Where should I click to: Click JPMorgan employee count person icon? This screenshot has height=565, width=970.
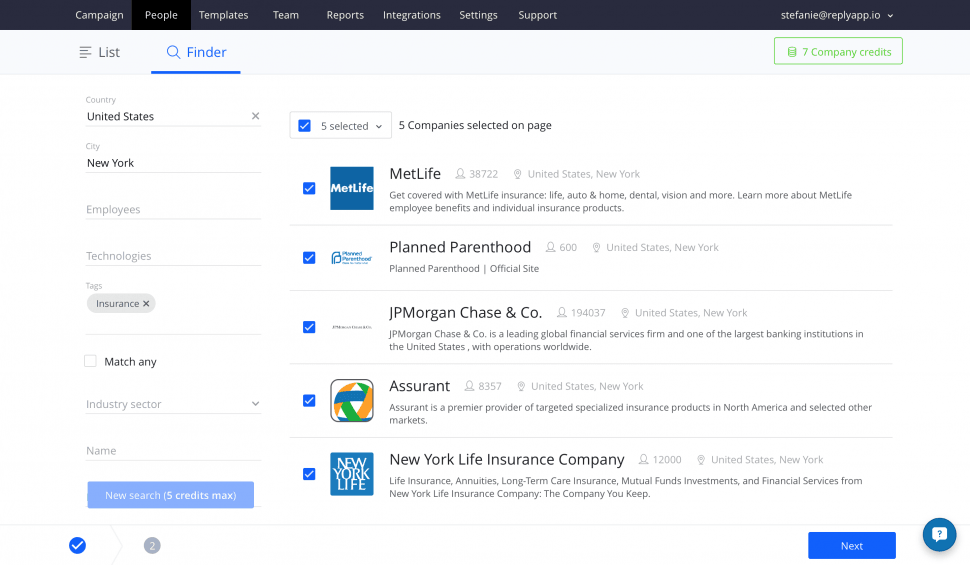click(562, 313)
